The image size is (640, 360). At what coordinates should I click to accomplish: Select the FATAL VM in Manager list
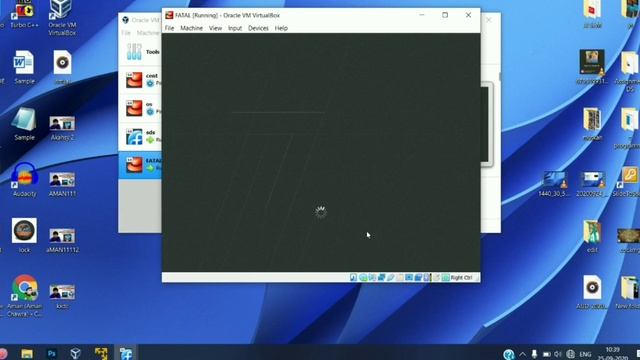[x=140, y=164]
